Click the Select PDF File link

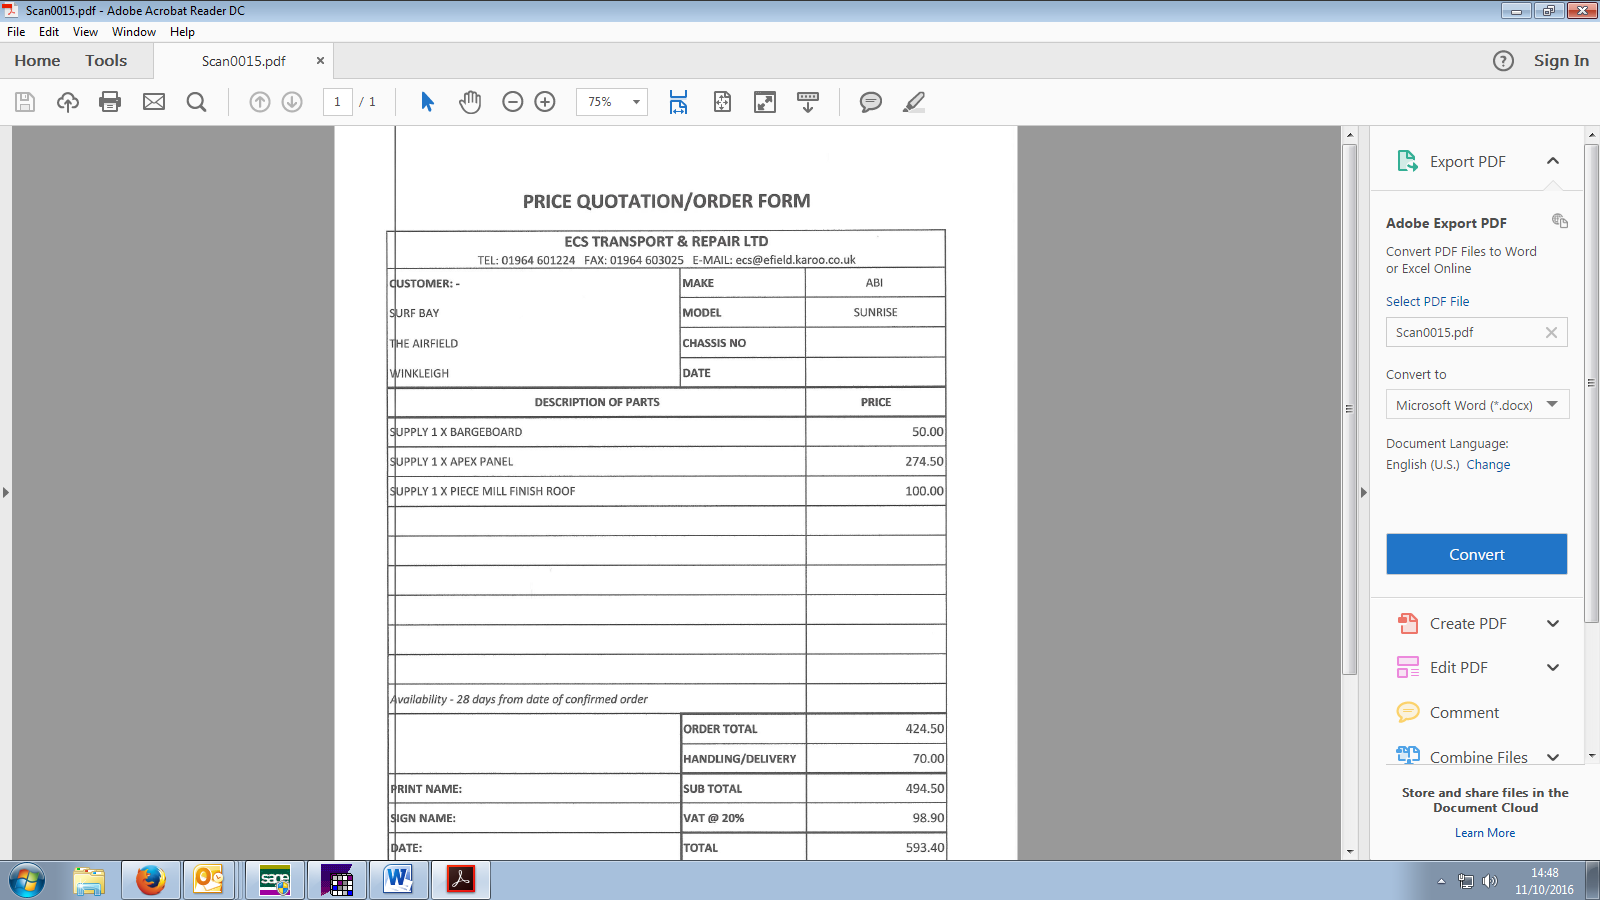[x=1427, y=302]
